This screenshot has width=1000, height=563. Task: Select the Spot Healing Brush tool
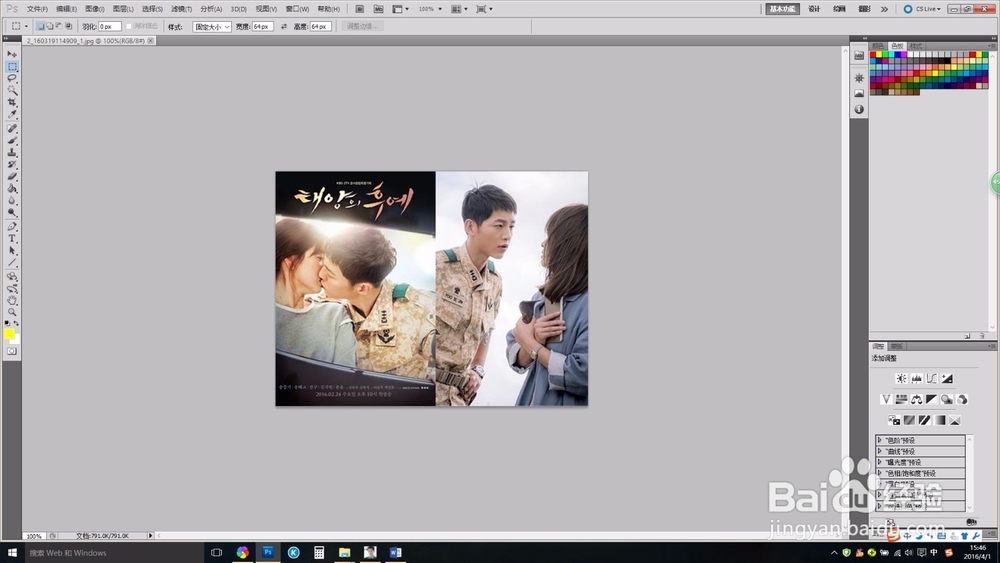pyautogui.click(x=12, y=128)
